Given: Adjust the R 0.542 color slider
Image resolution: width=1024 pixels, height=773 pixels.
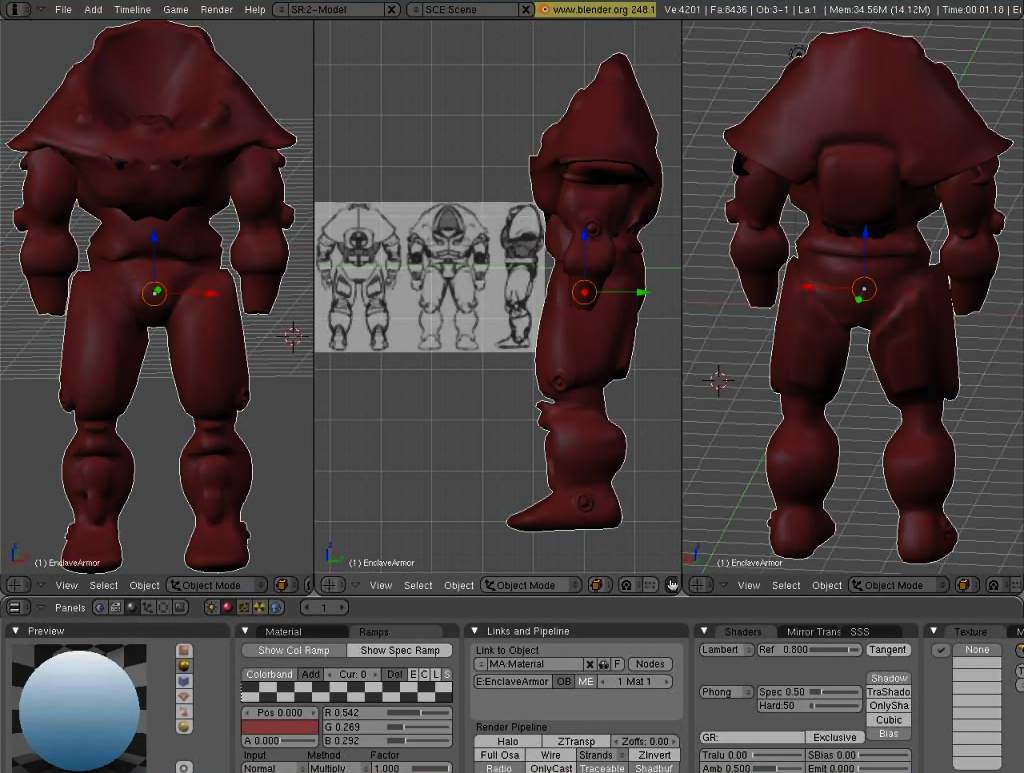Looking at the screenshot, I should [x=387, y=713].
